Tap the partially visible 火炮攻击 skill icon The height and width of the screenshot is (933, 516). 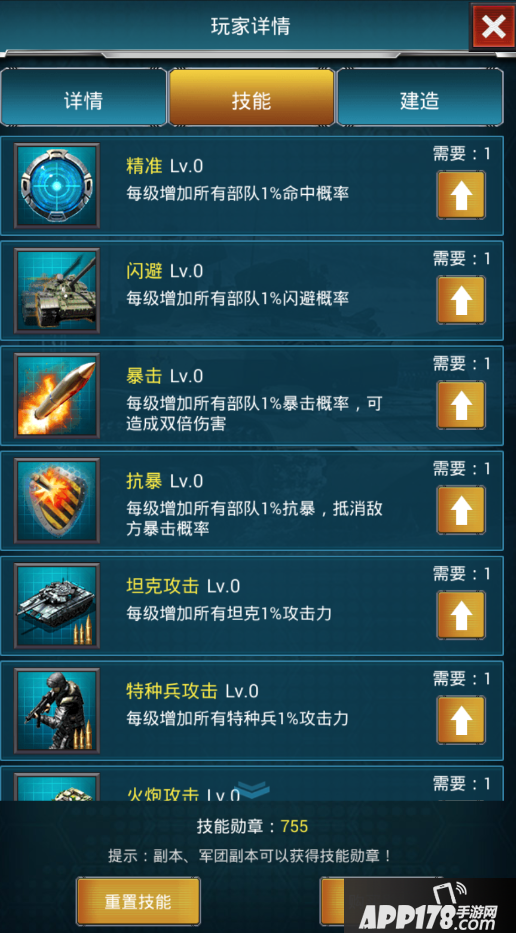tap(57, 787)
